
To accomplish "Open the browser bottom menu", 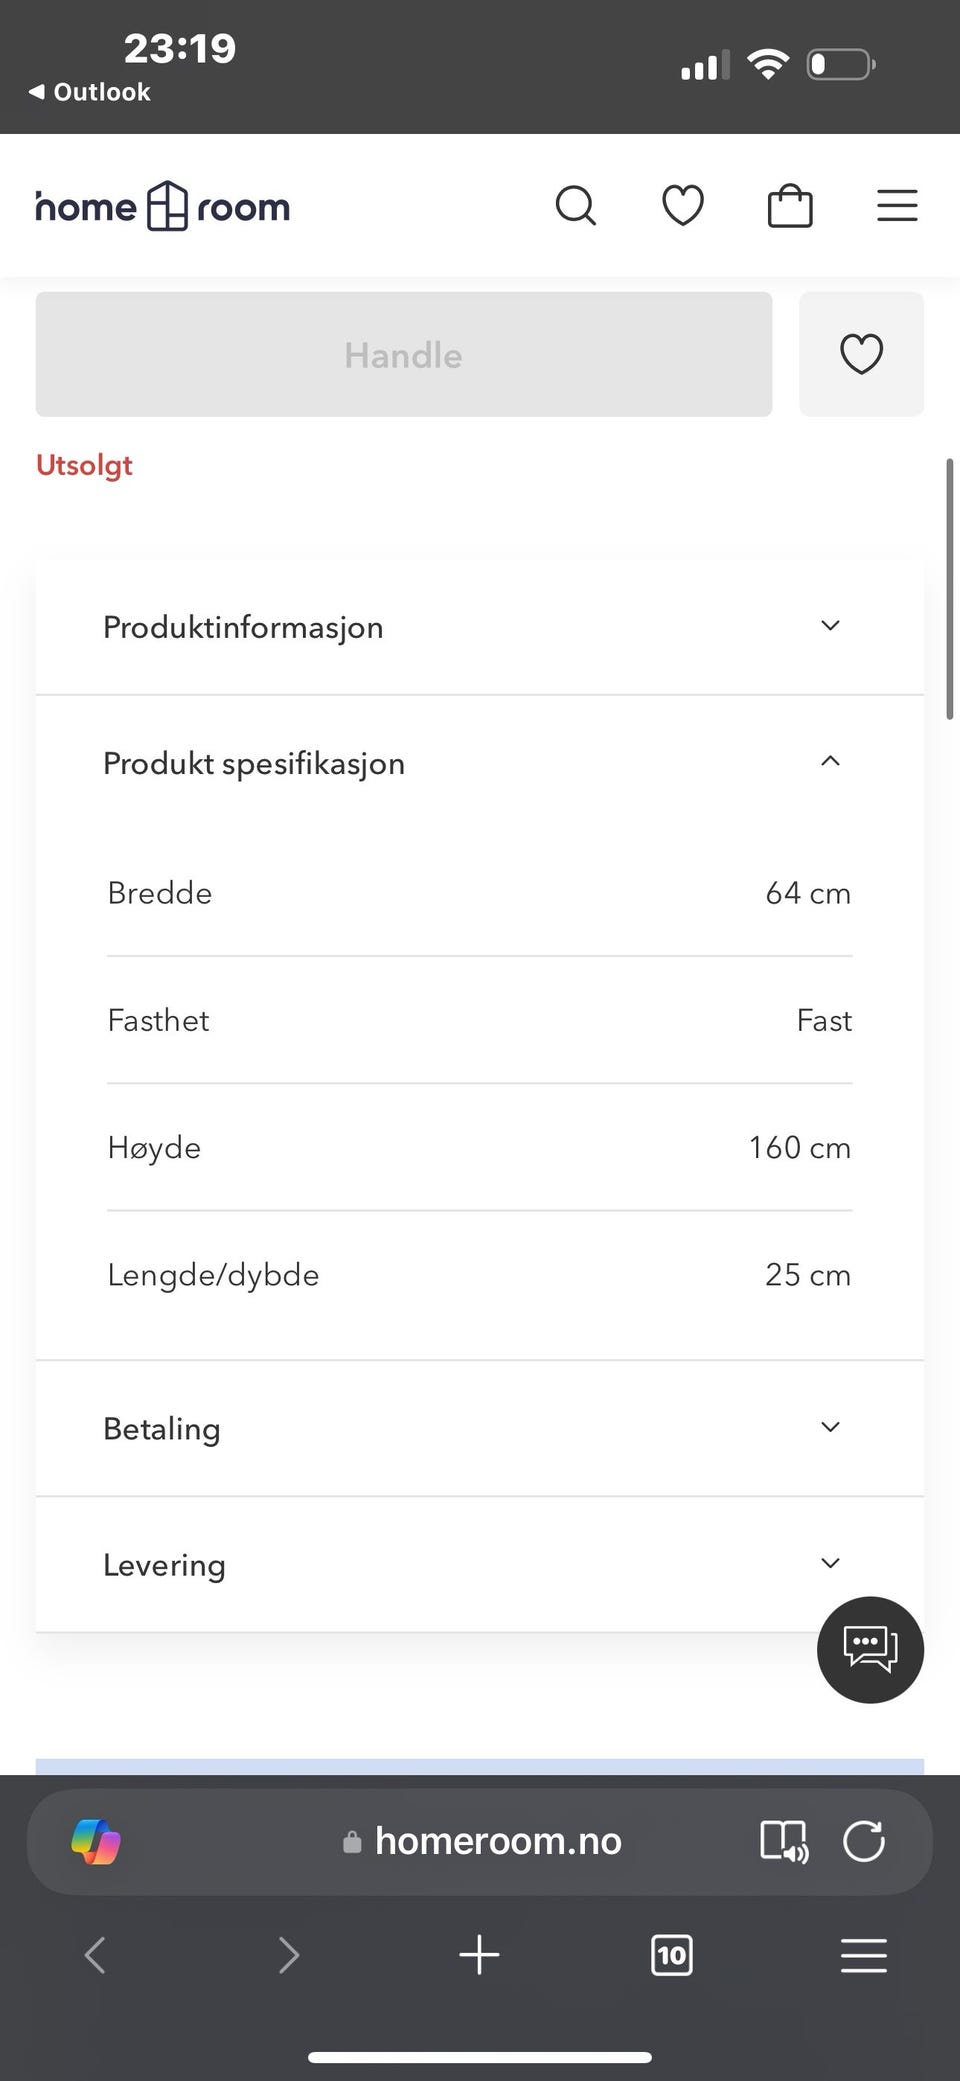I will (864, 1955).
